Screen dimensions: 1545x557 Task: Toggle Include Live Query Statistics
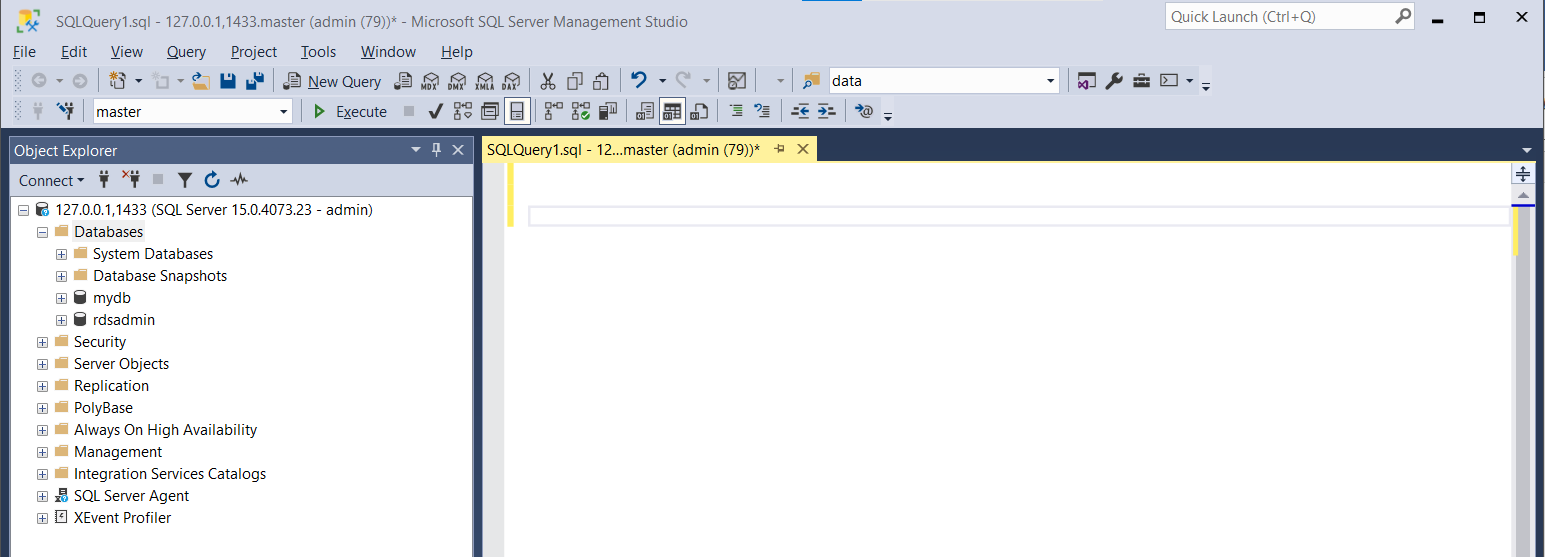pos(580,111)
